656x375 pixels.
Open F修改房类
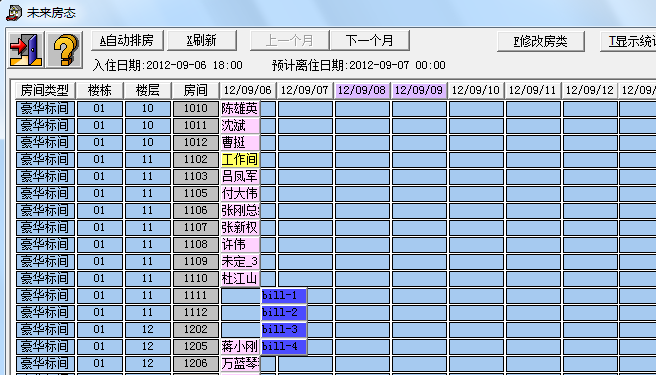(541, 41)
